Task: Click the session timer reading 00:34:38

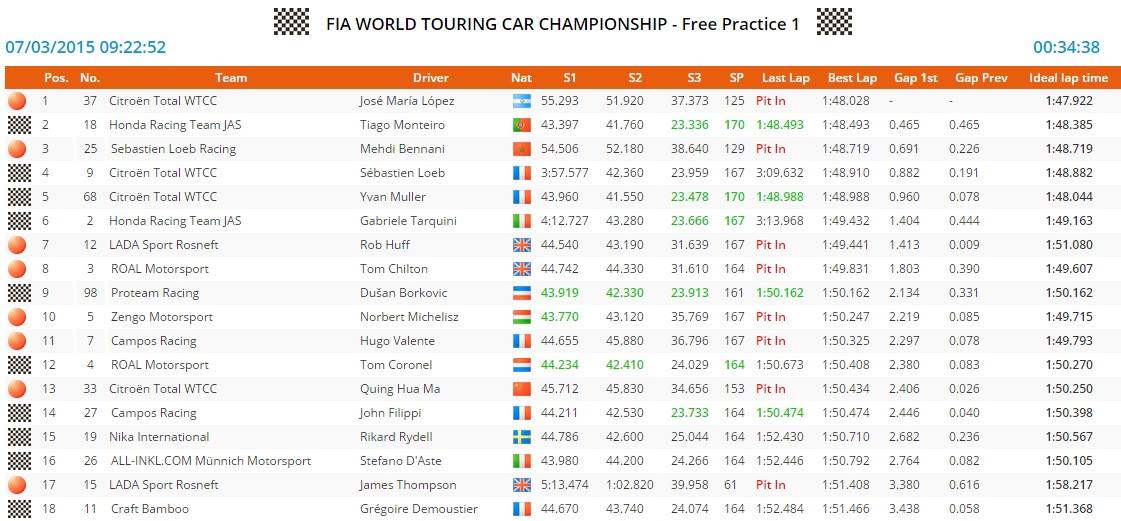Action: coord(1066,47)
